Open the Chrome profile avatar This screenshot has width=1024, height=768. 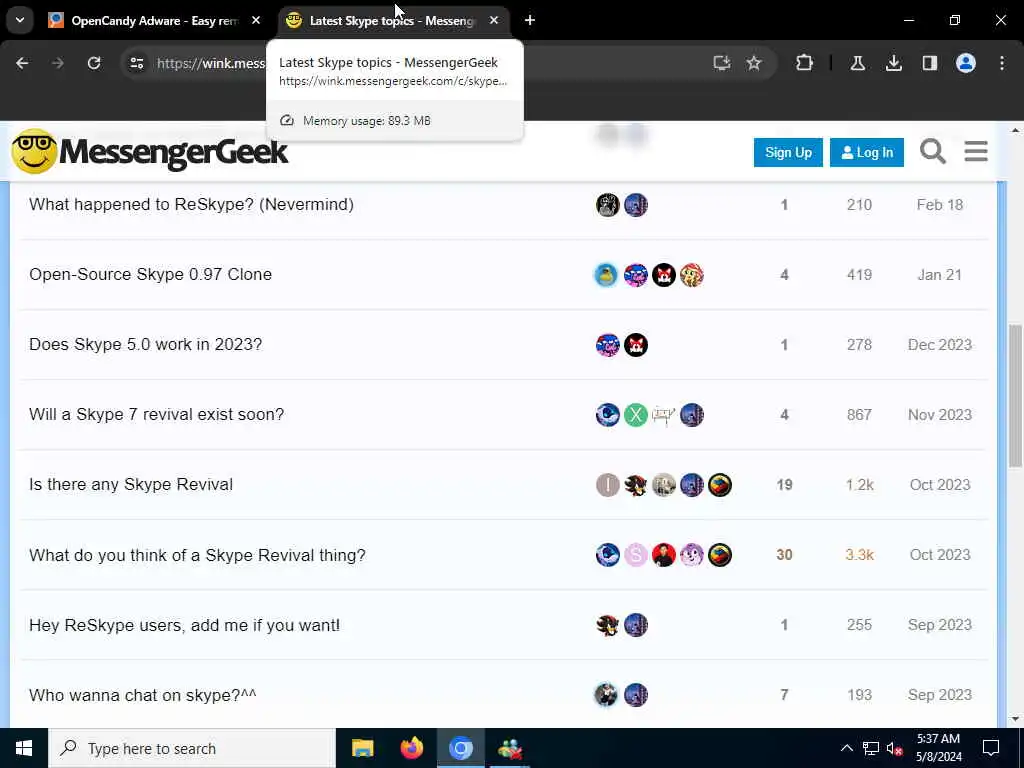[x=966, y=63]
